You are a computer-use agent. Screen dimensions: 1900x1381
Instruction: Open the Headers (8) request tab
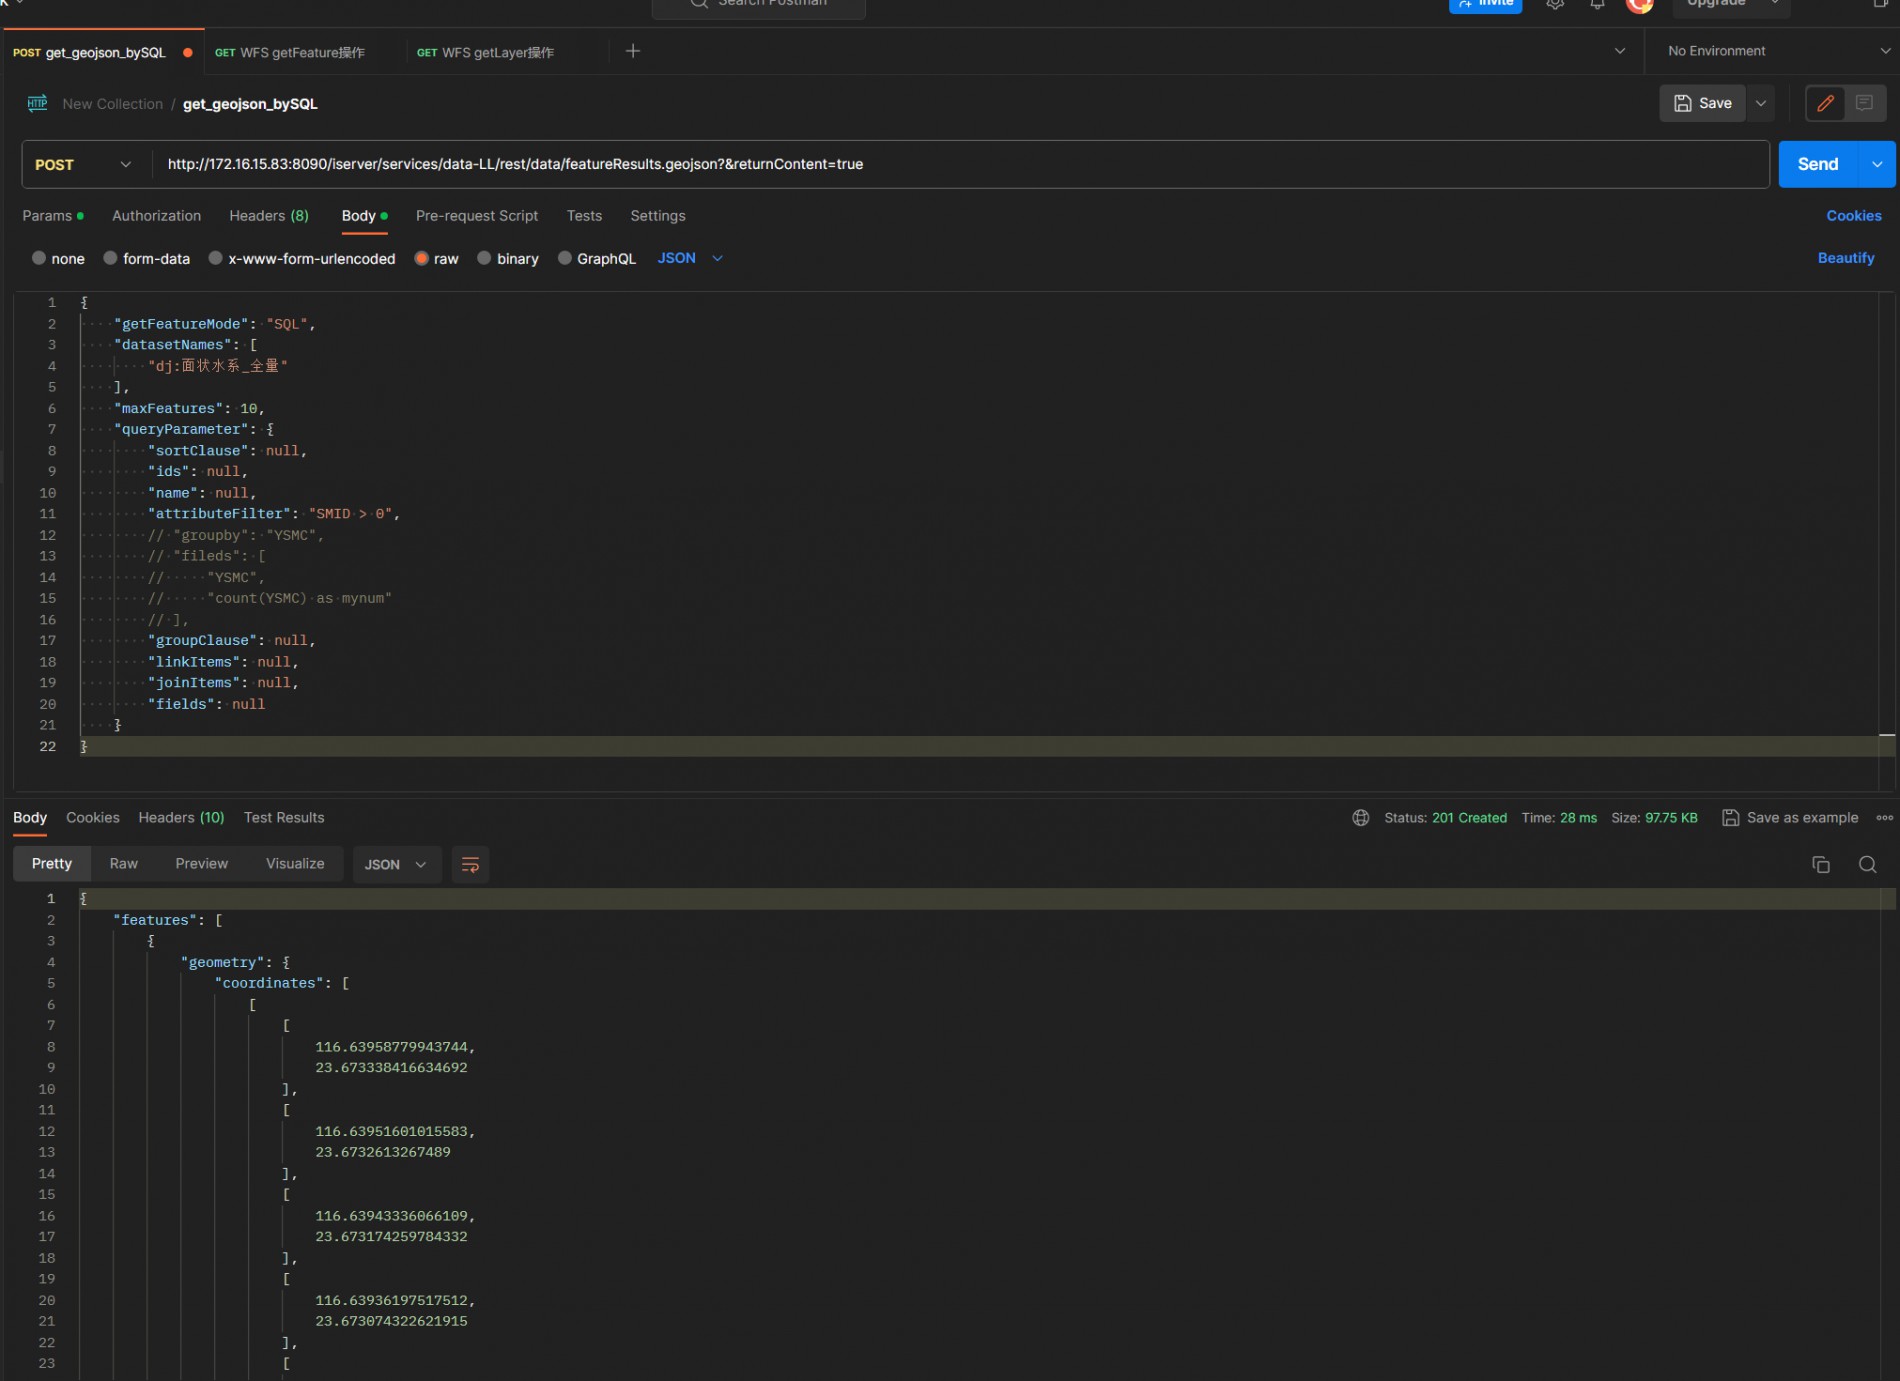(x=269, y=216)
